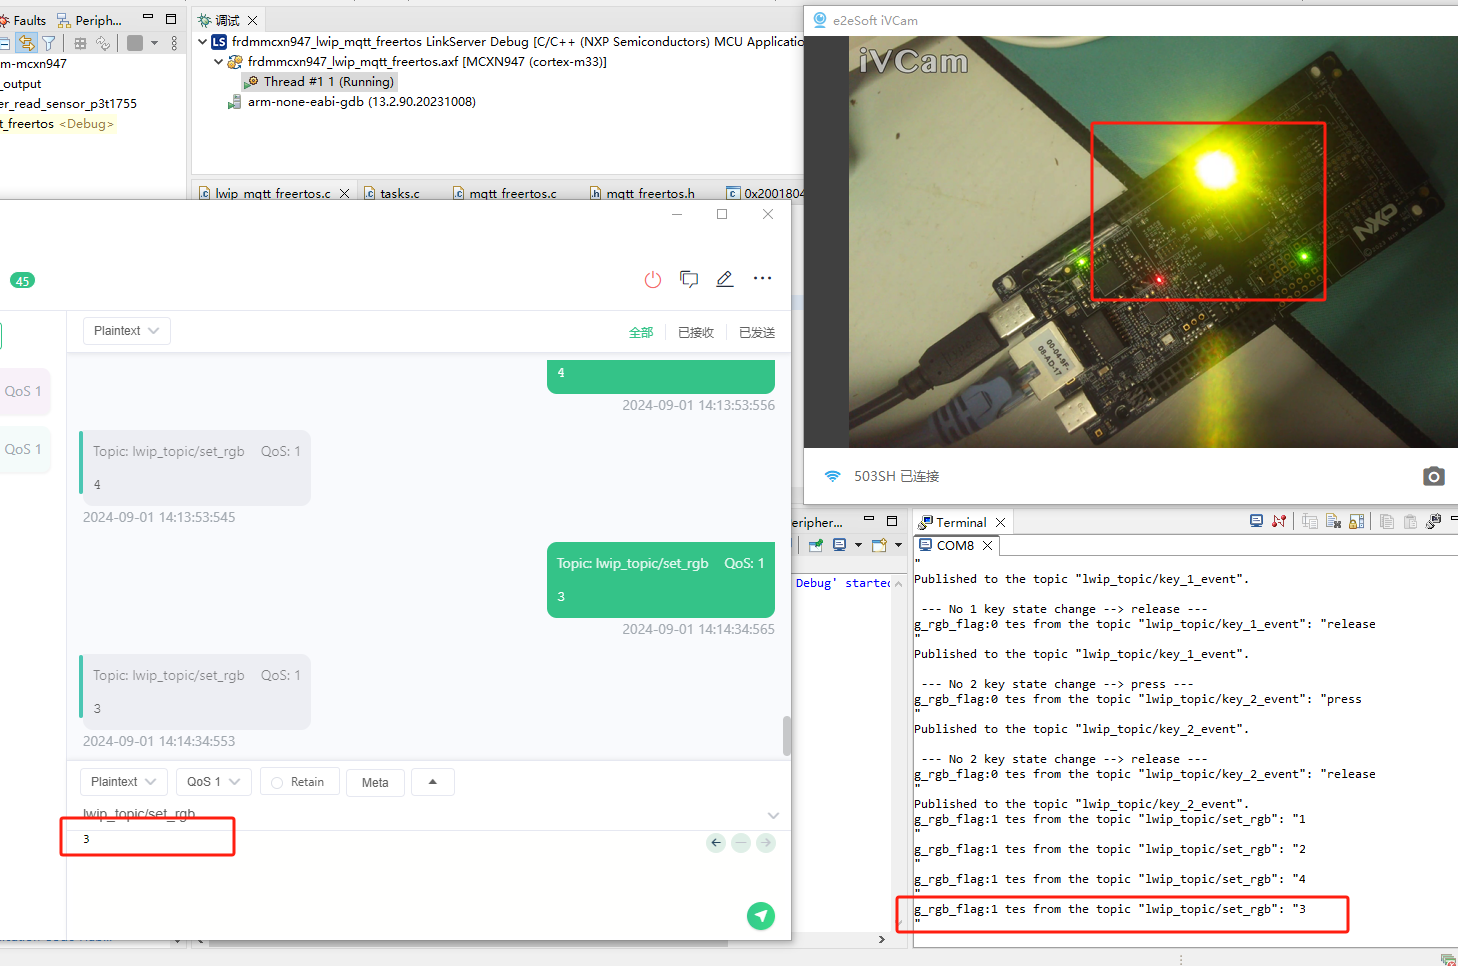Click the Link with Editor arrows icon

tap(26, 43)
